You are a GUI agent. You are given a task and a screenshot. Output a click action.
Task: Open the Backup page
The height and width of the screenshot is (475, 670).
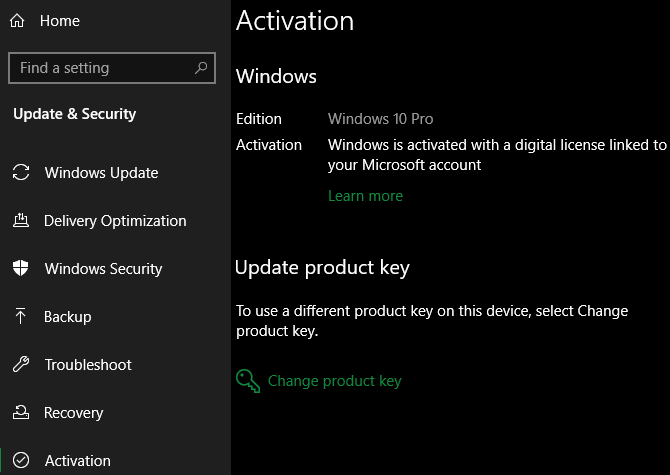(68, 317)
